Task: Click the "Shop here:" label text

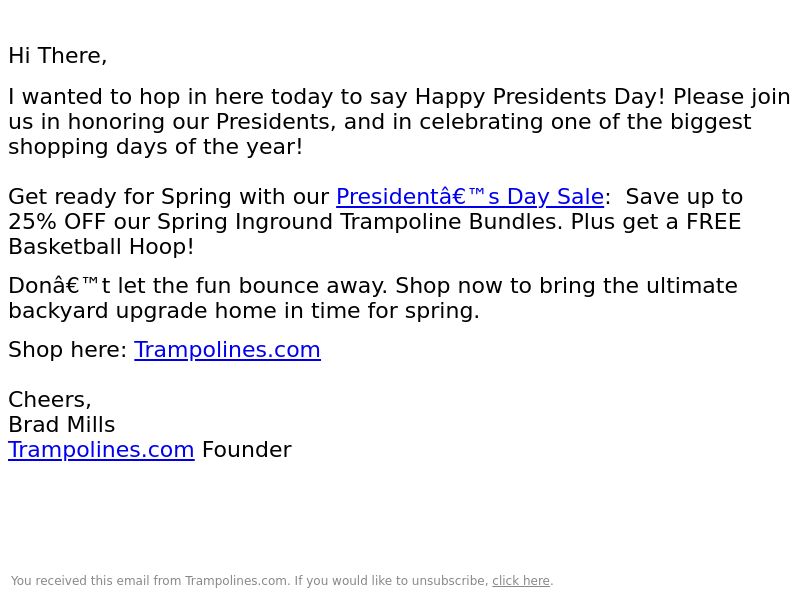Action: (x=67, y=350)
